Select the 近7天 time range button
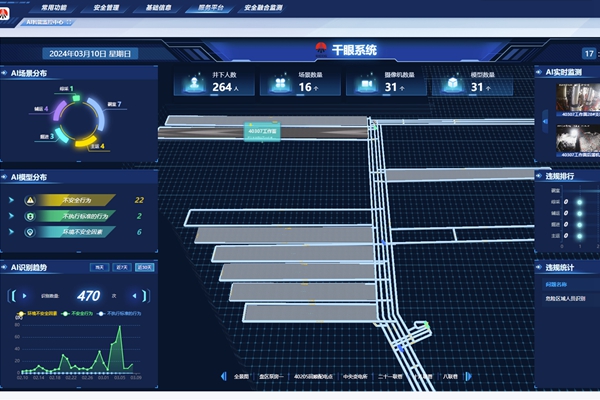 (x=122, y=268)
